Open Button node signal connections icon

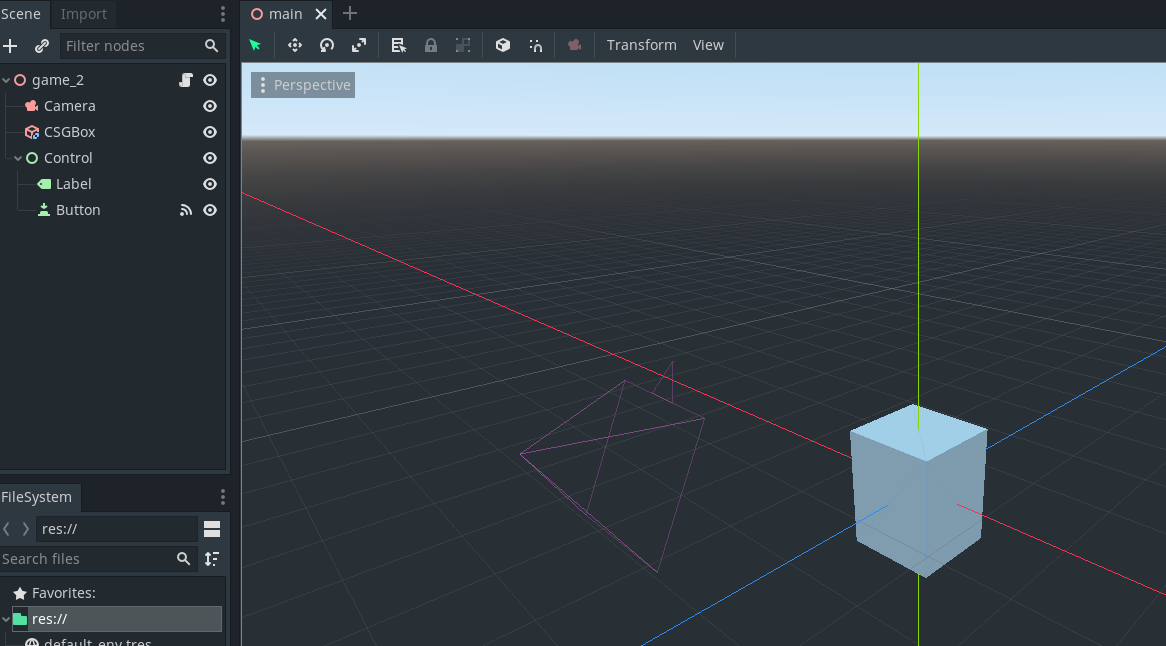(186, 210)
